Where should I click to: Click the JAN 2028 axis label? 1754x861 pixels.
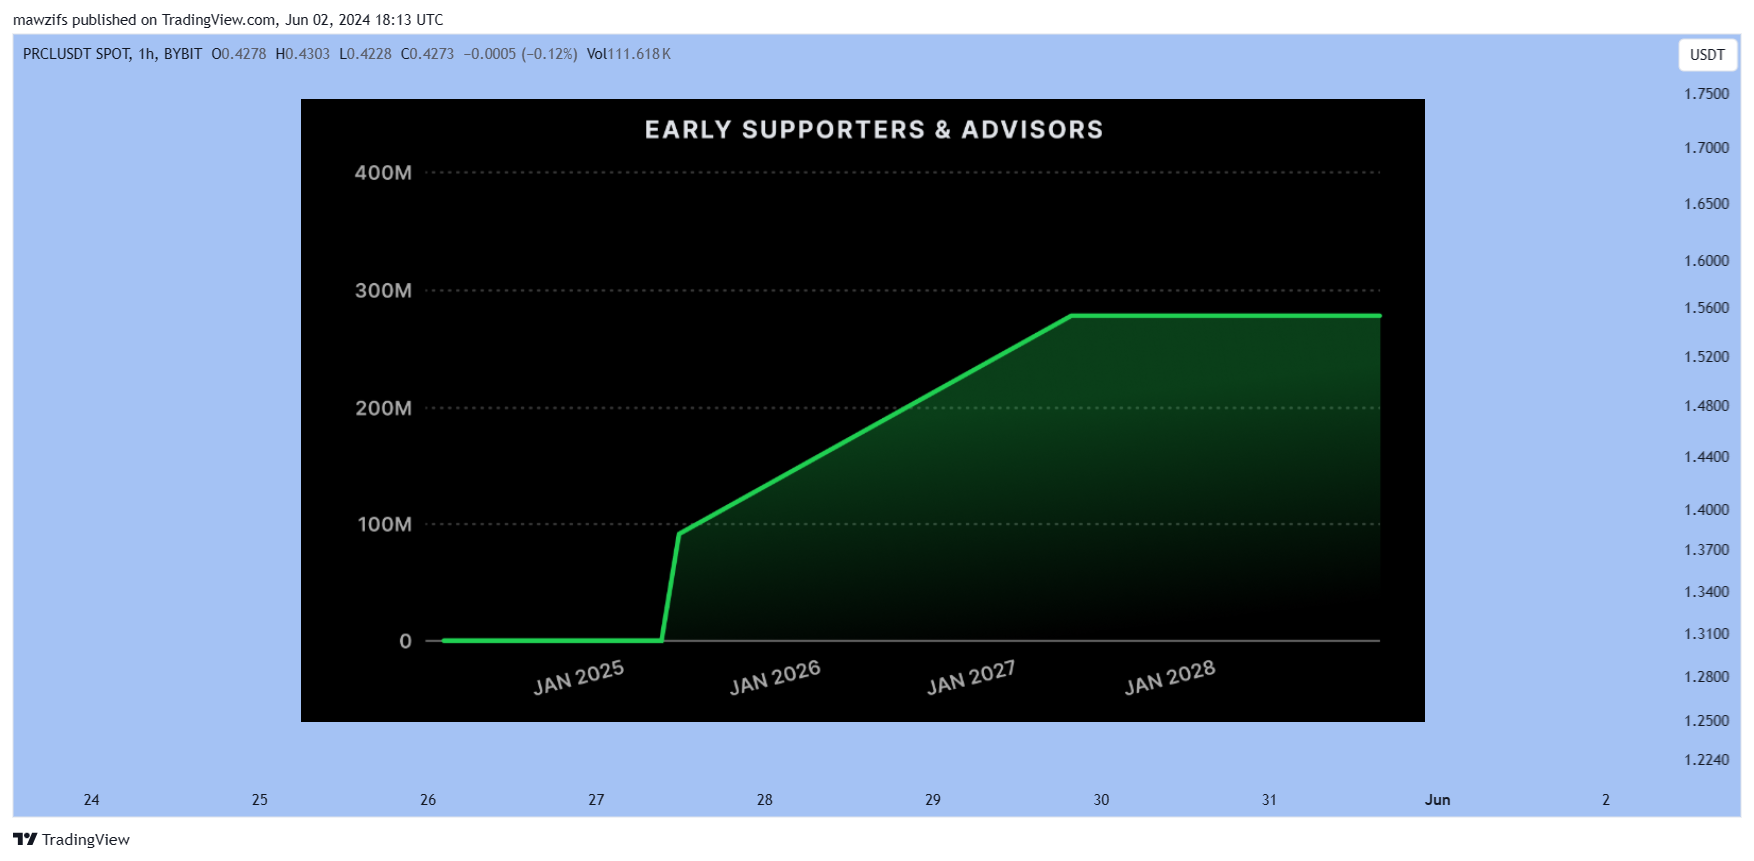1169,677
